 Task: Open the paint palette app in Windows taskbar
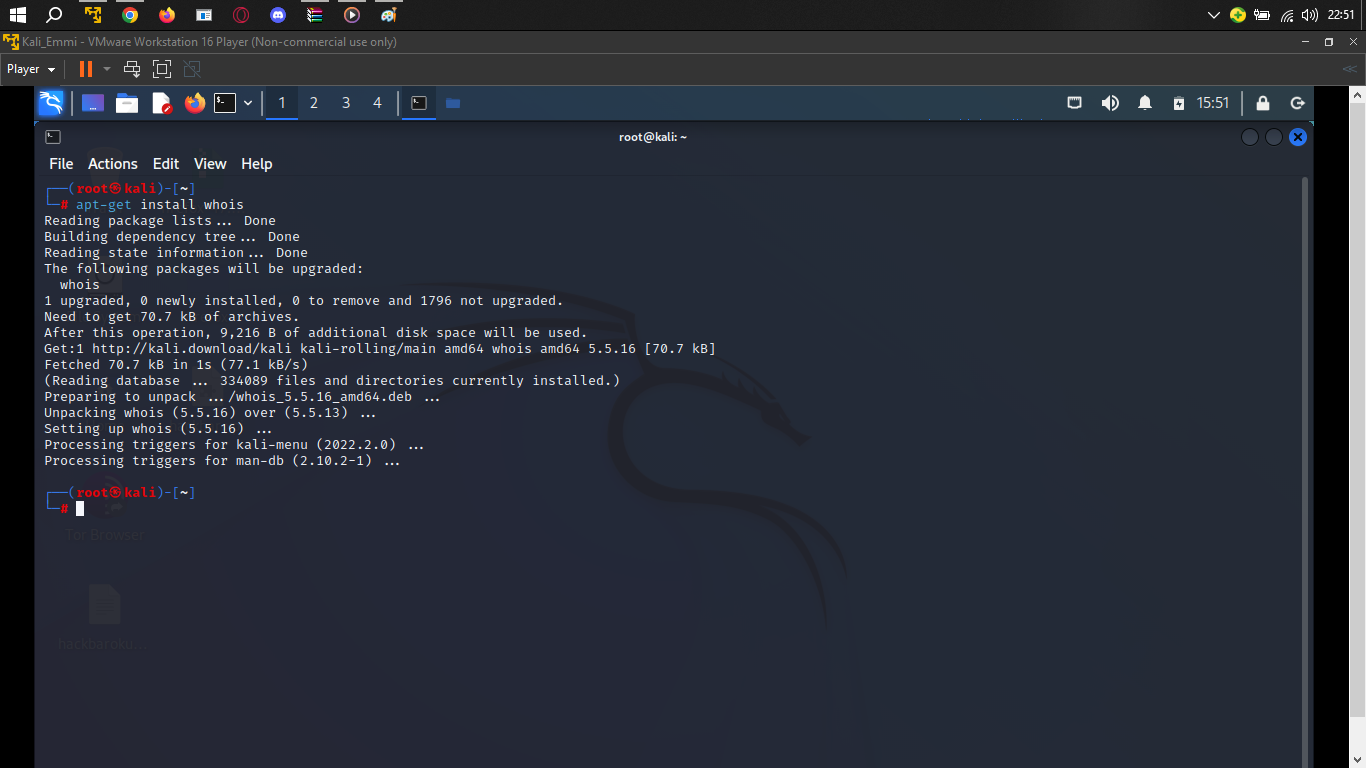point(388,15)
